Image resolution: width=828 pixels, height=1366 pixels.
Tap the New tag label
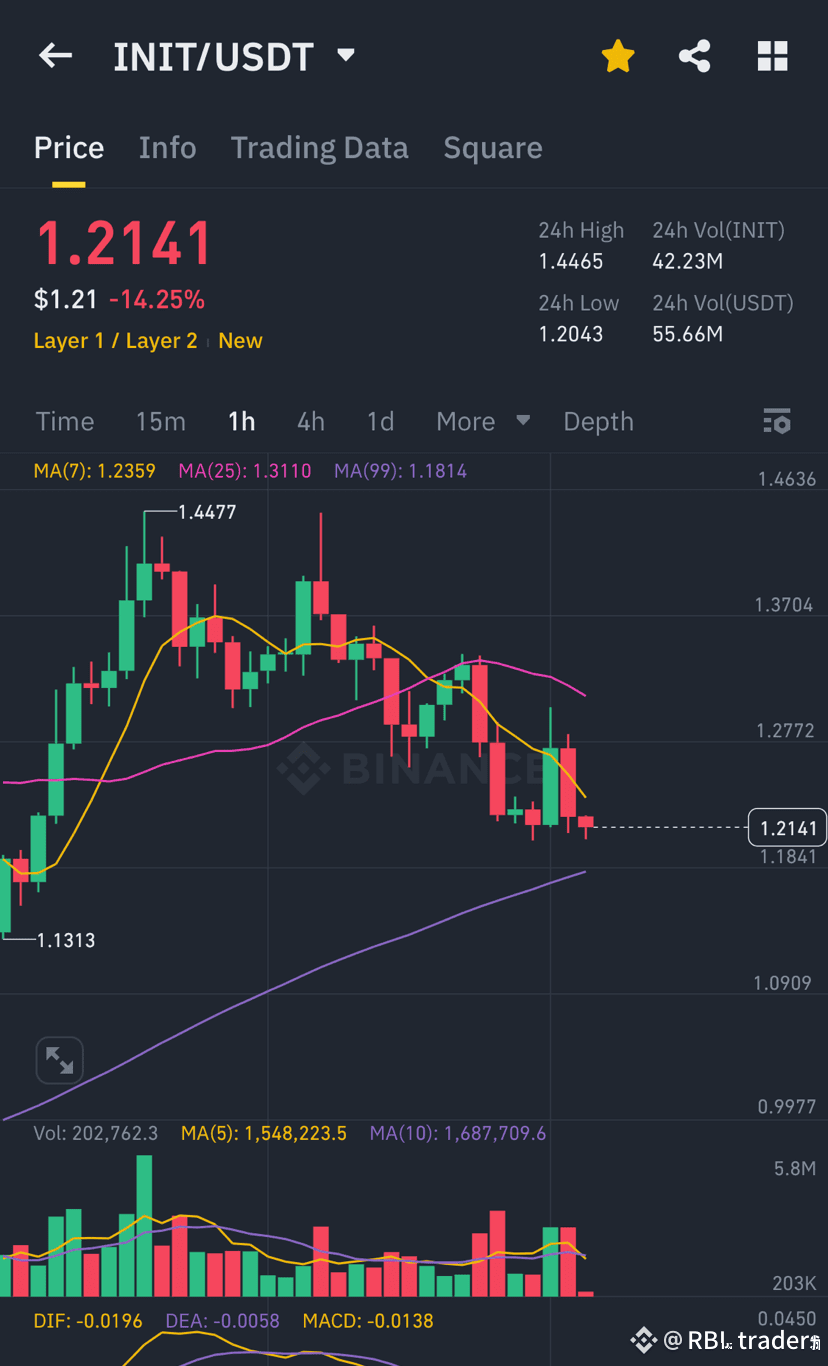pyautogui.click(x=240, y=341)
